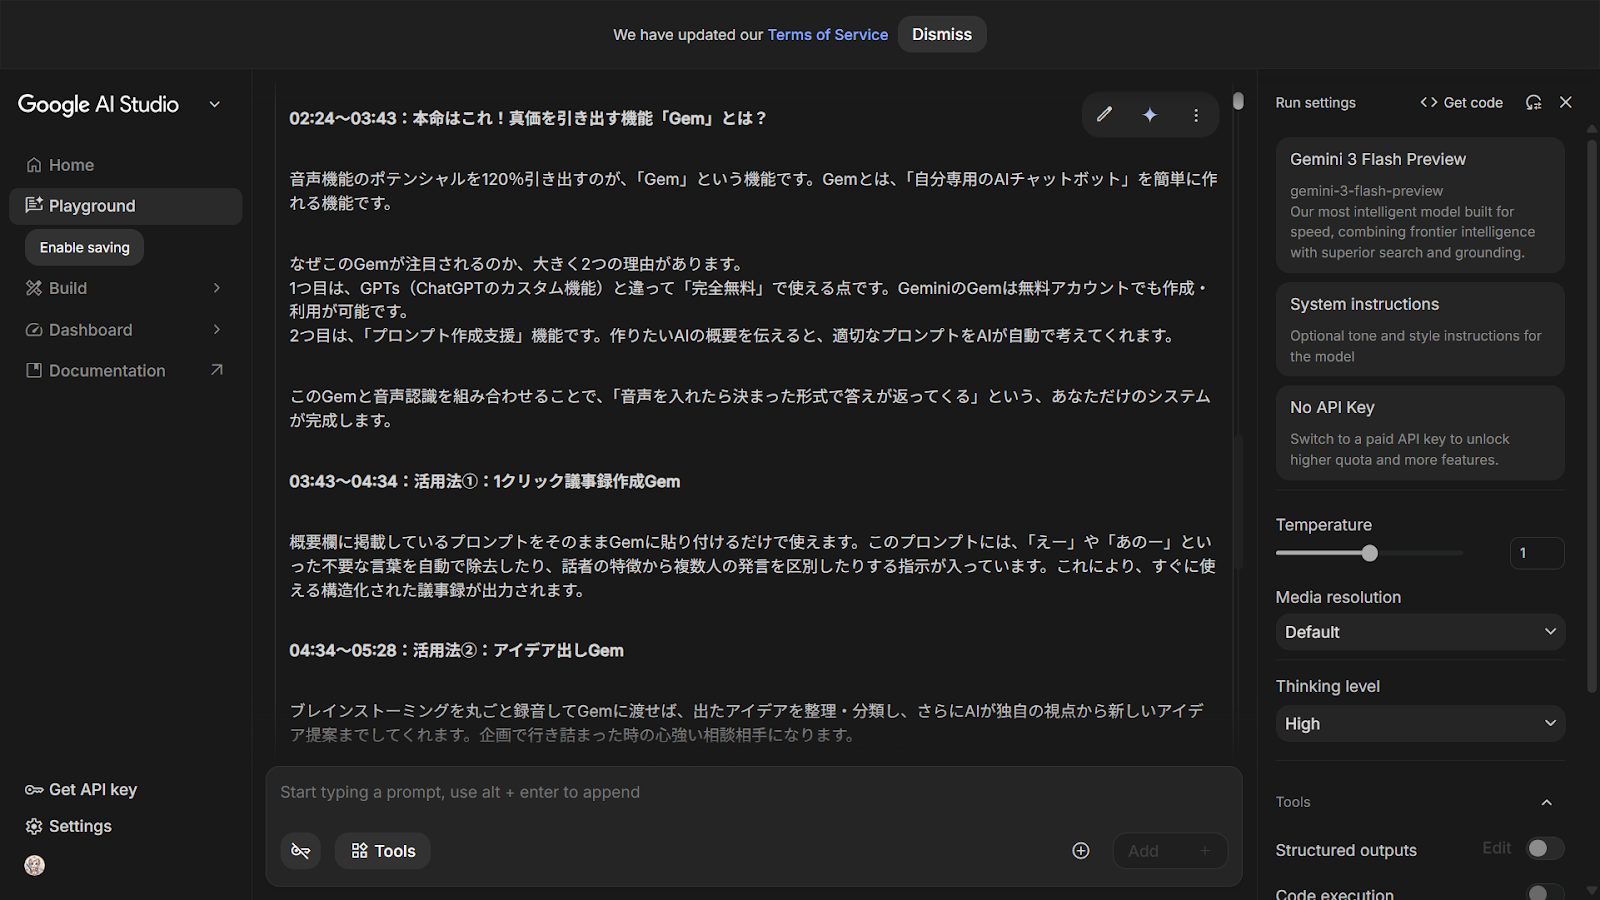Dismiss the Terms of Service banner
This screenshot has height=900, width=1600.
[x=941, y=35]
